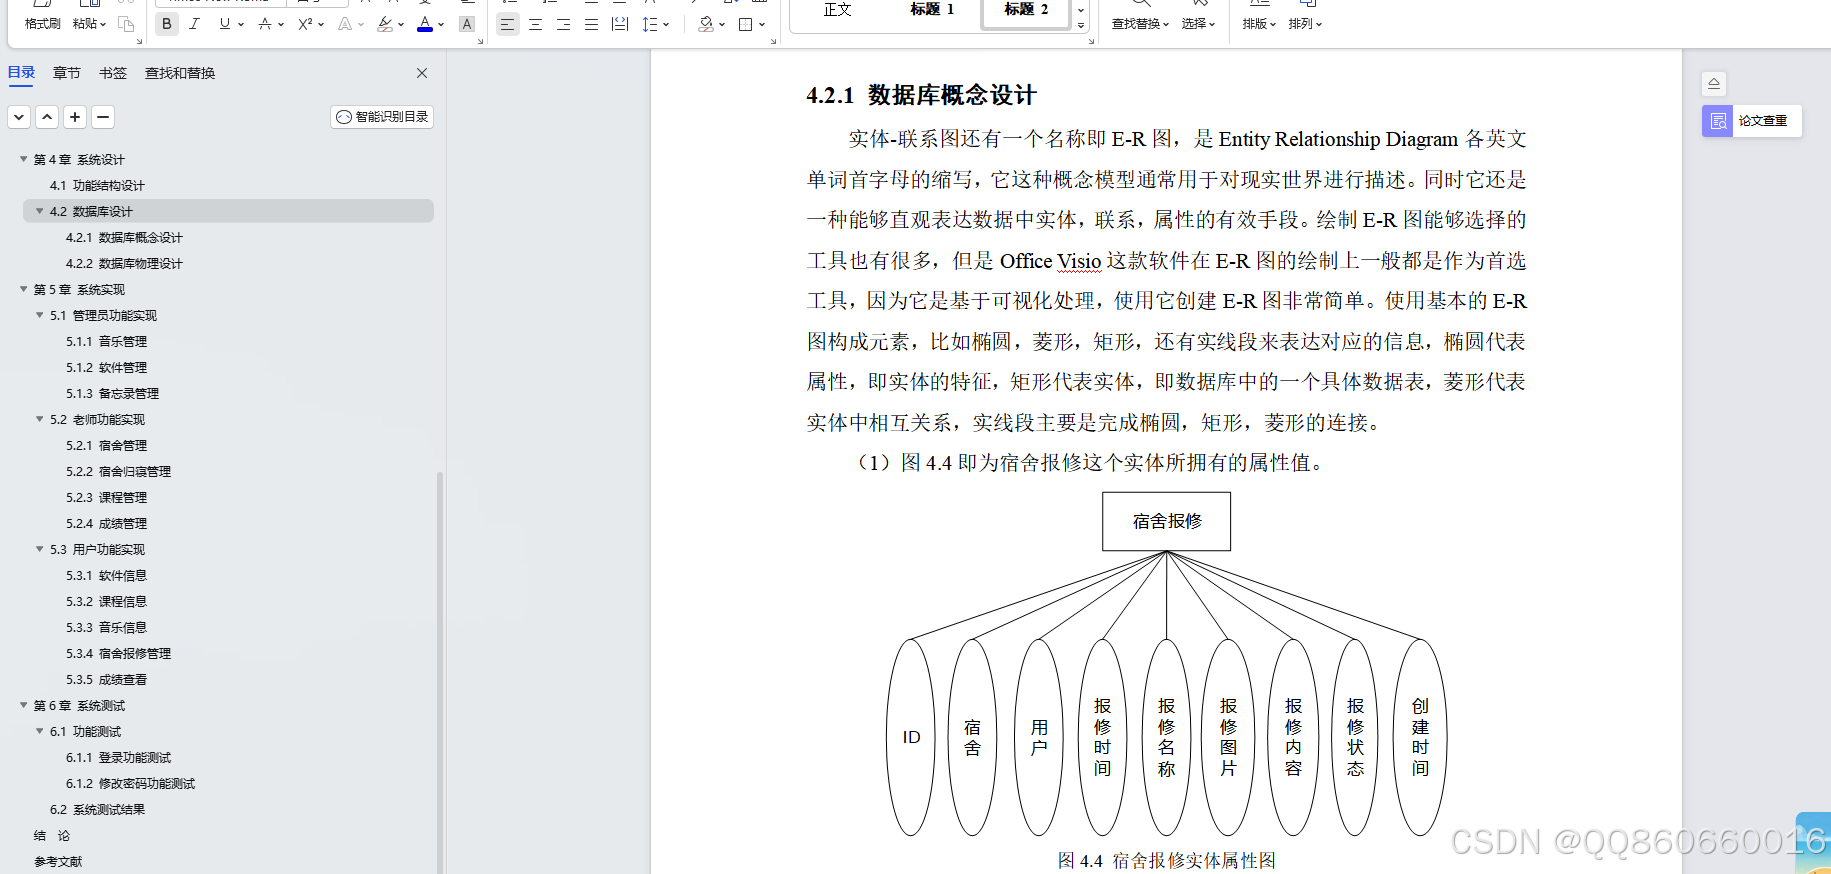Collapse 第4章 系统设计 tree node
The height and width of the screenshot is (874, 1831).
pyautogui.click(x=24, y=159)
